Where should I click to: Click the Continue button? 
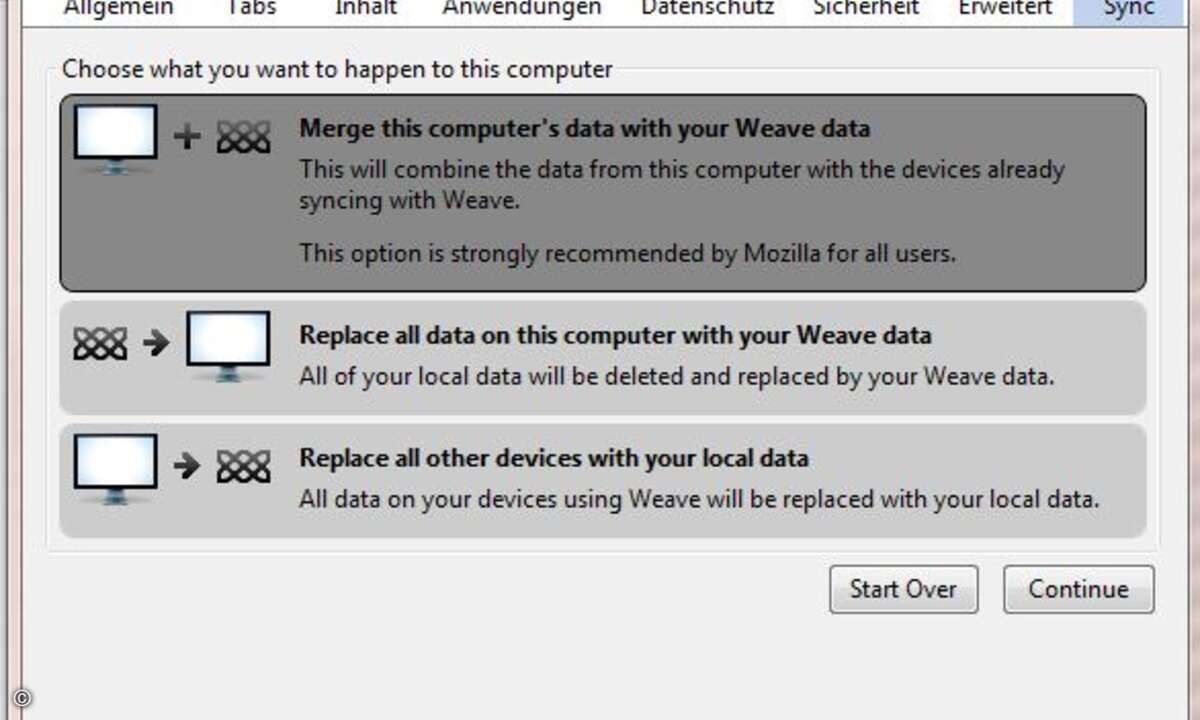pos(1078,589)
